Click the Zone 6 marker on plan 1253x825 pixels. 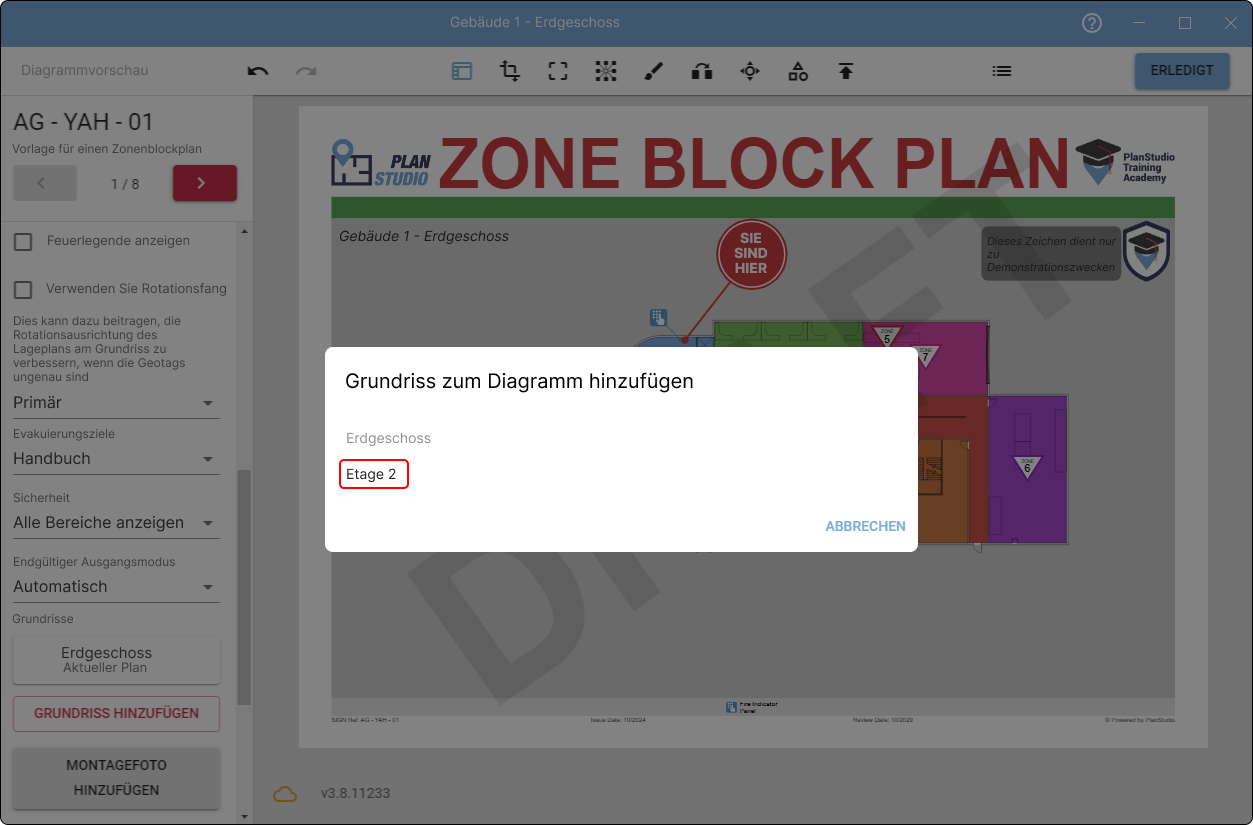click(x=1027, y=466)
